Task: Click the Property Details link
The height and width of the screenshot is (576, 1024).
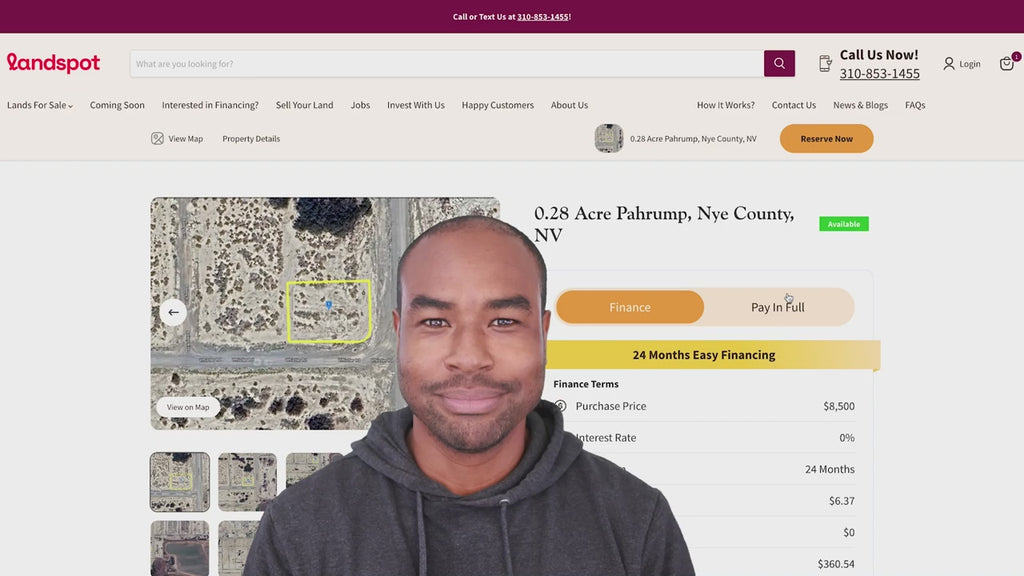Action: [x=251, y=138]
